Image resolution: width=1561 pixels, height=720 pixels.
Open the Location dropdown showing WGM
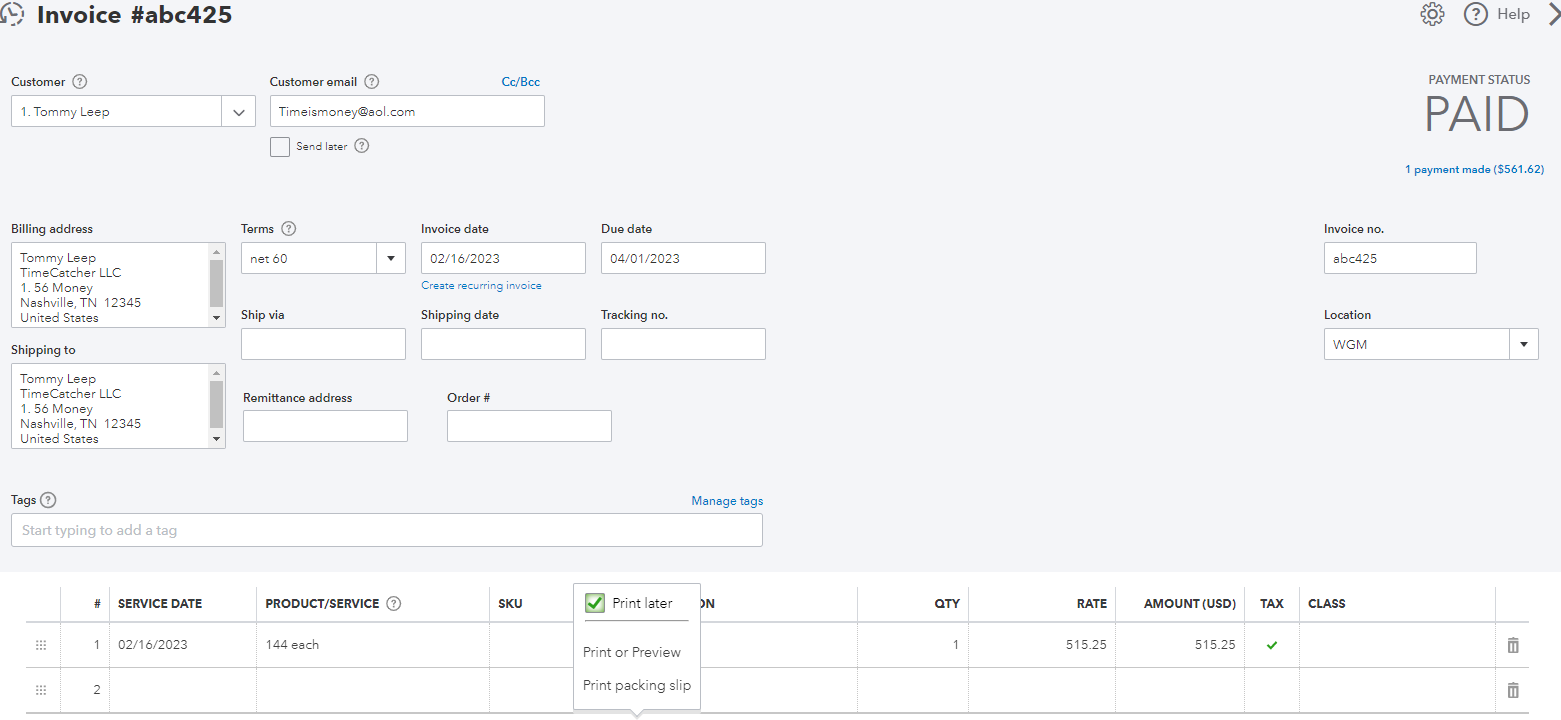pos(1524,344)
